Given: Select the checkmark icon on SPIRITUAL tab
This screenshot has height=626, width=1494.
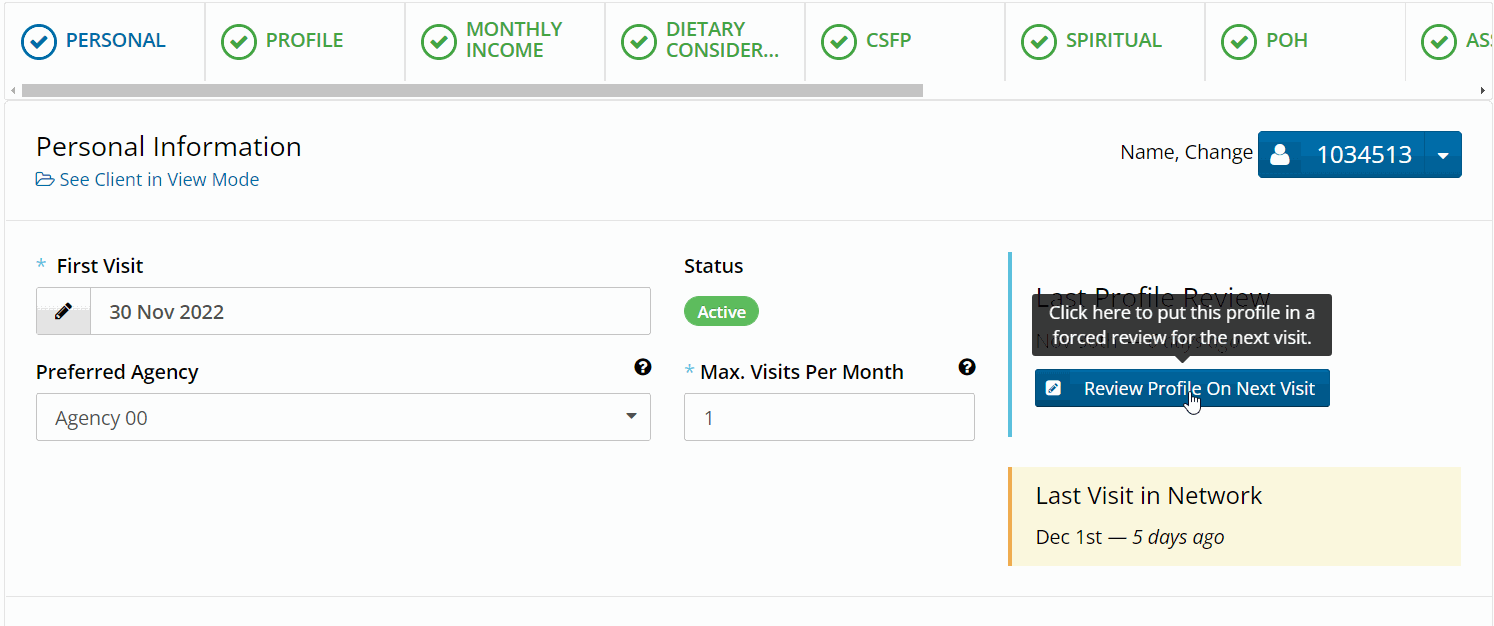Looking at the screenshot, I should 1038,41.
